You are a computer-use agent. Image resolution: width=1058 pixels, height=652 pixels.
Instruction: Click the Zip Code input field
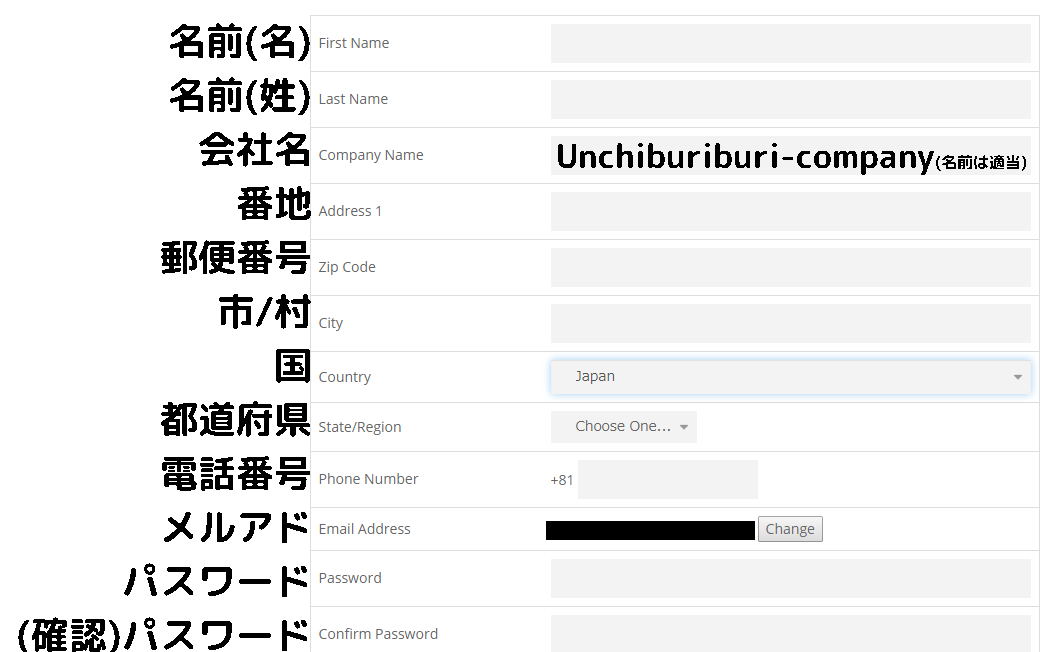point(790,267)
